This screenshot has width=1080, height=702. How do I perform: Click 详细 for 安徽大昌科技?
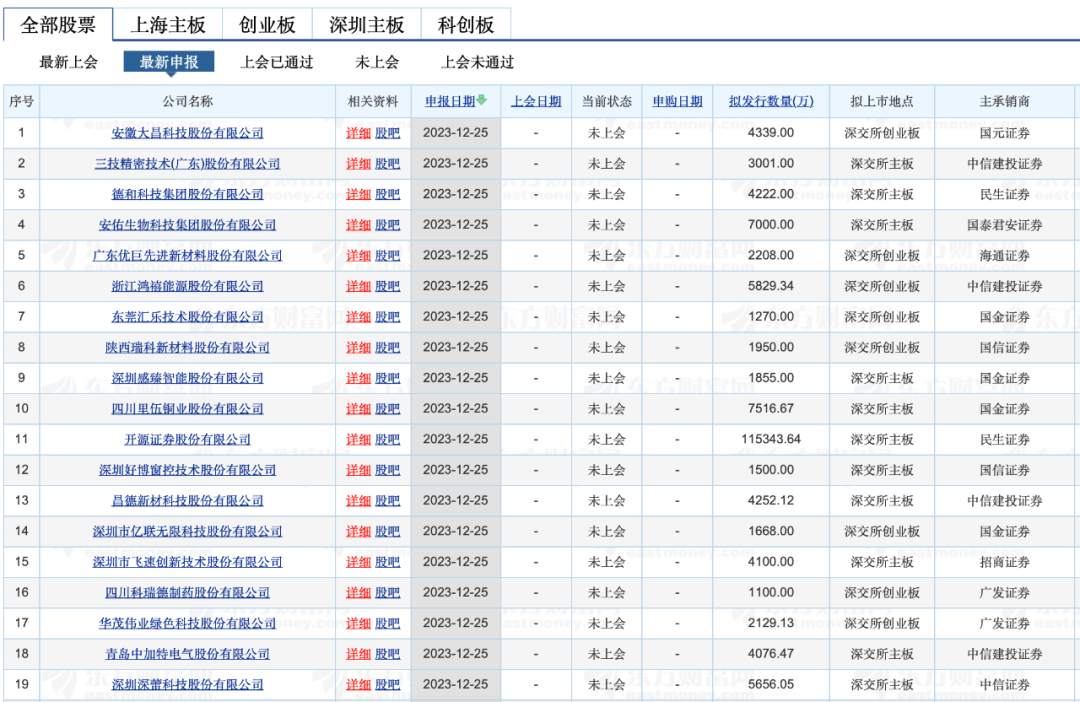pos(358,133)
